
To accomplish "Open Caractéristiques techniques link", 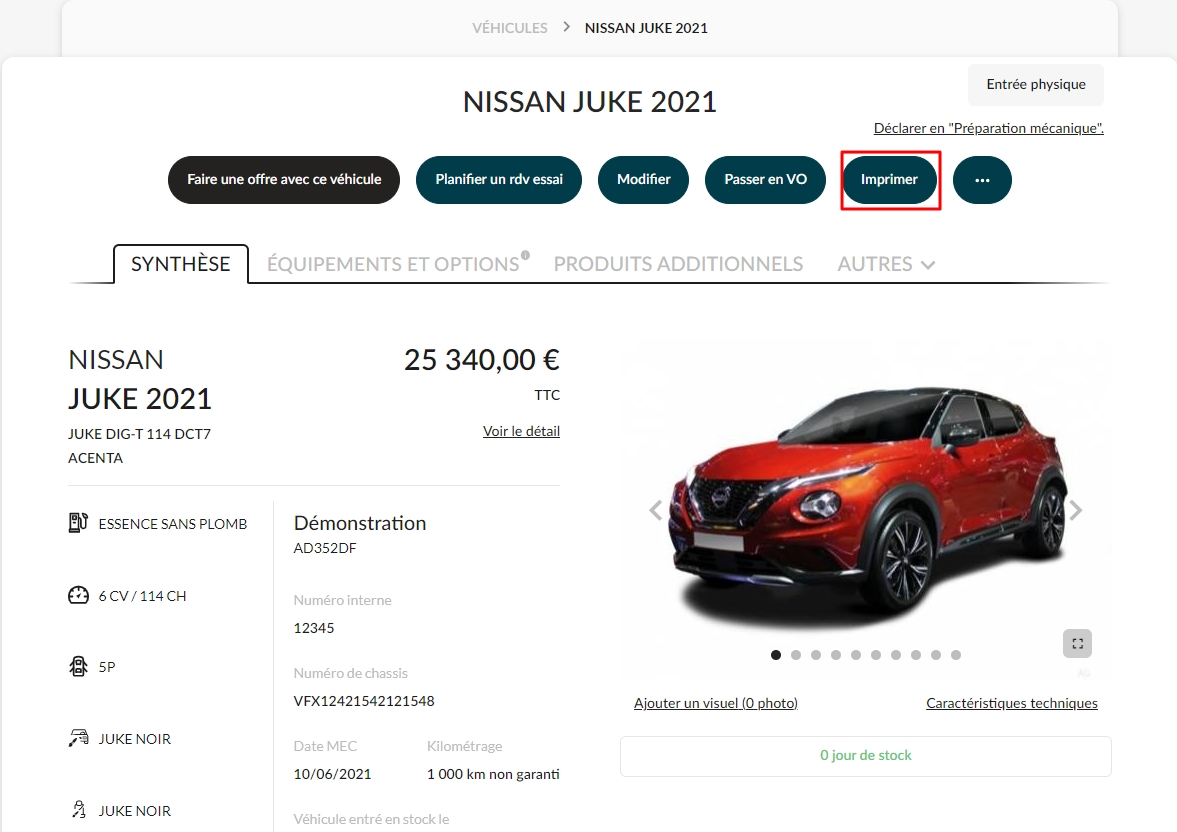I will 1012,703.
